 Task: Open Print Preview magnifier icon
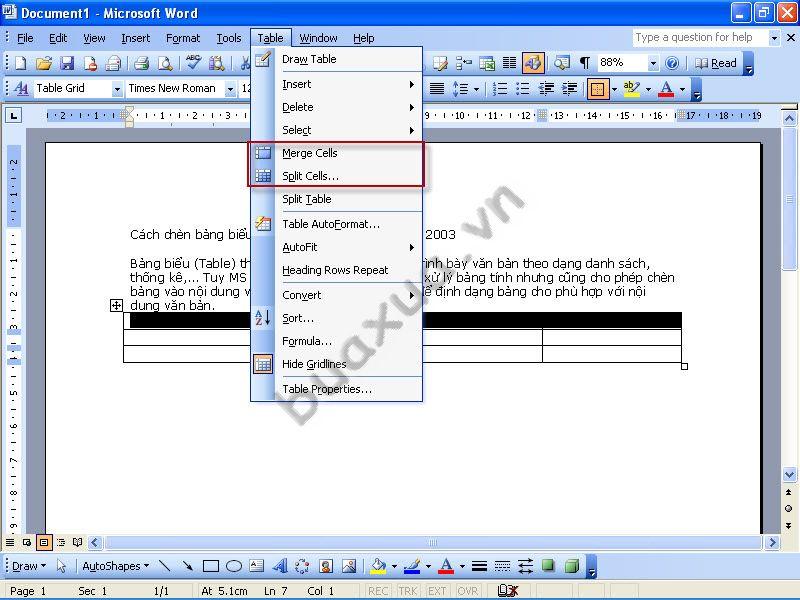click(165, 63)
